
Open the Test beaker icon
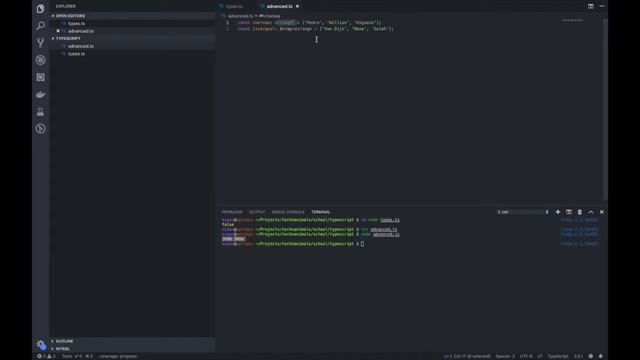pos(40,112)
